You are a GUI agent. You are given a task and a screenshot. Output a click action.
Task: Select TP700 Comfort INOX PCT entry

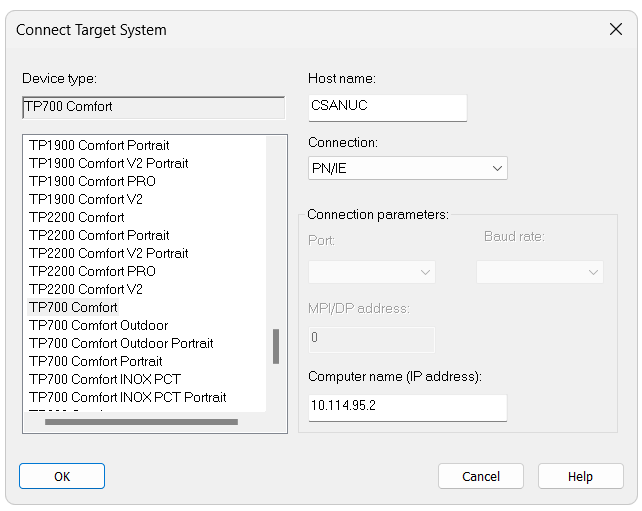click(105, 380)
